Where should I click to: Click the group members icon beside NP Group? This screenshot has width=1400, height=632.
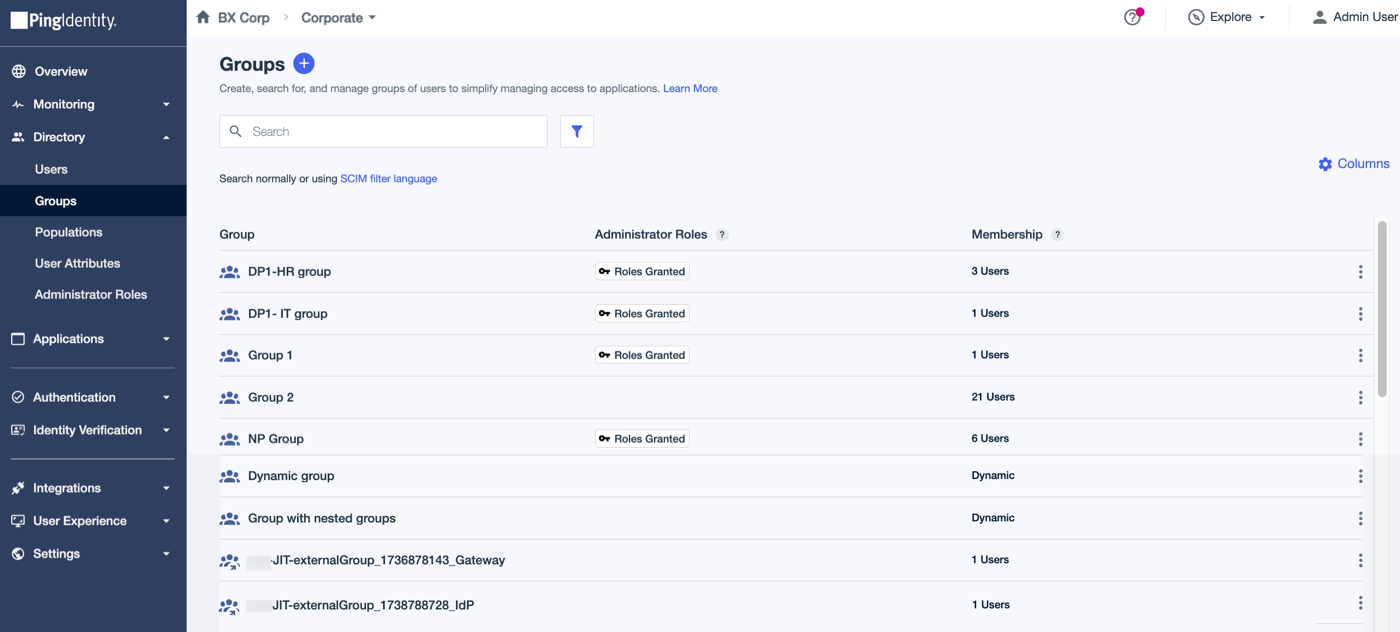[x=228, y=438]
